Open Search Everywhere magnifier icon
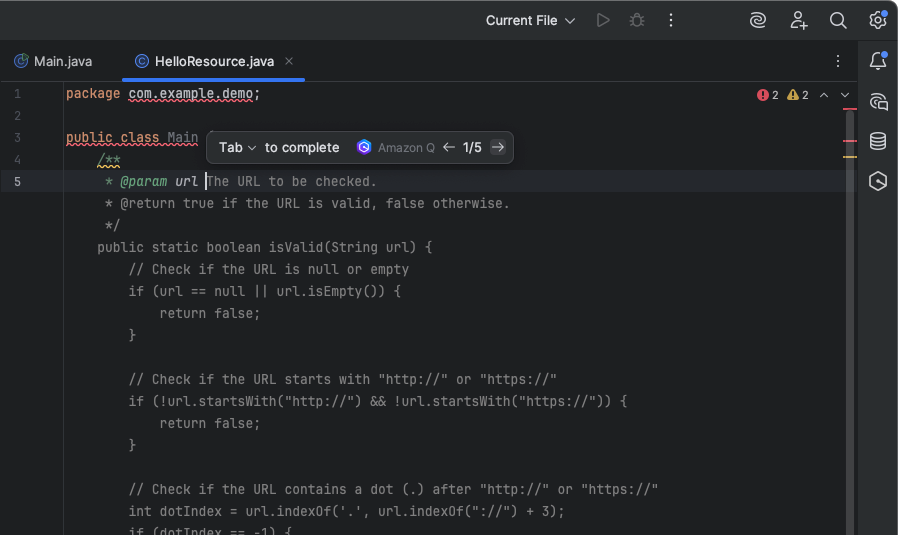898x535 pixels. click(838, 20)
